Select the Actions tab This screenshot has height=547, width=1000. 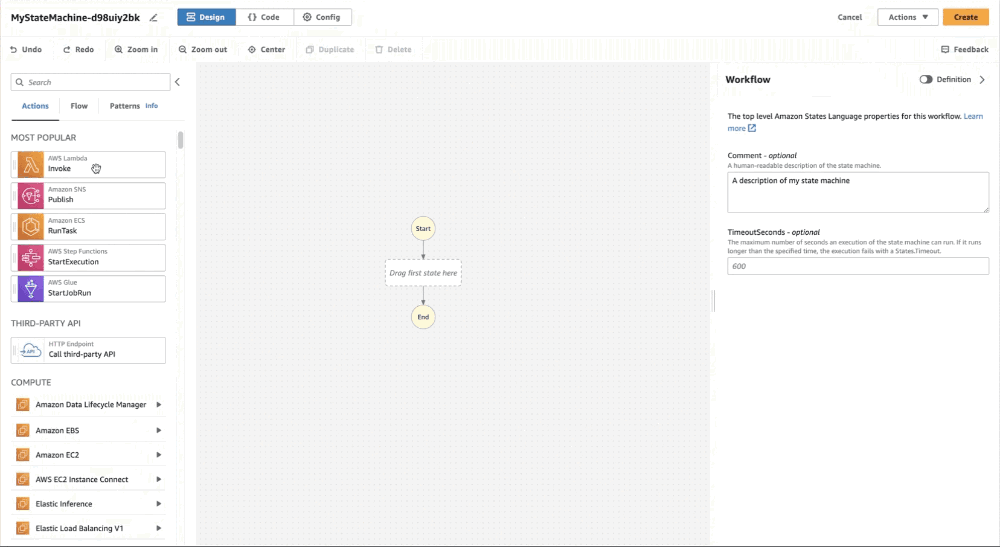tap(35, 106)
